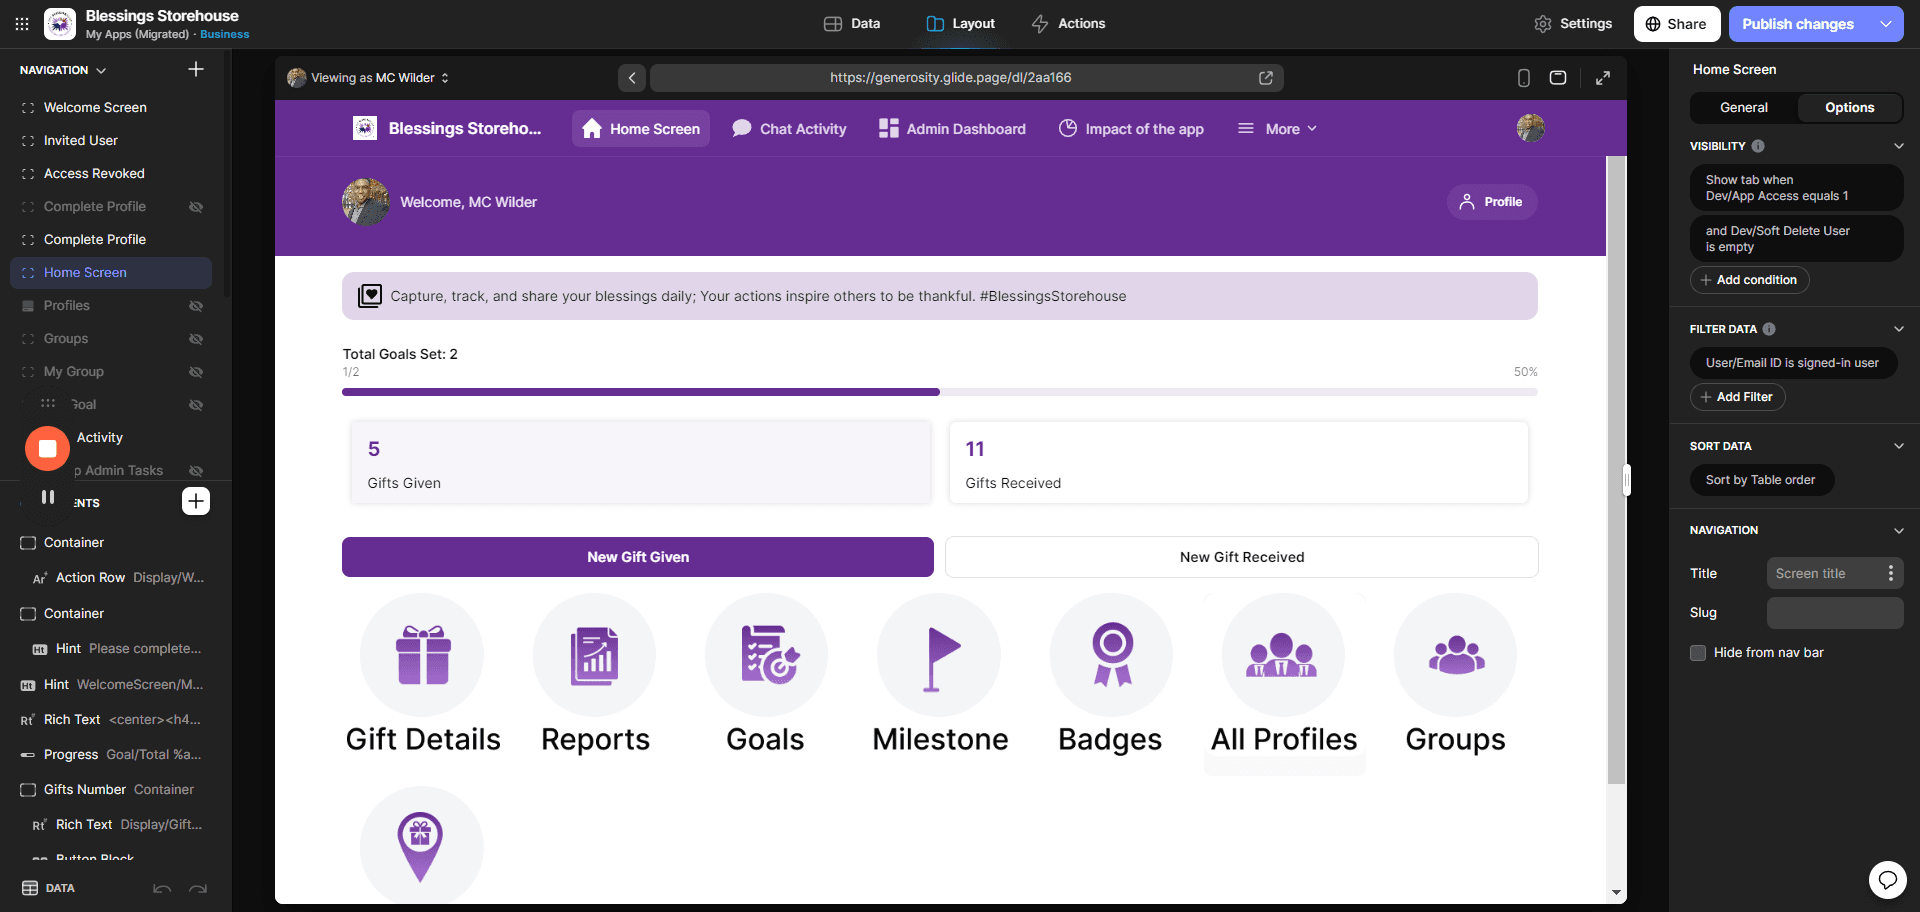This screenshot has width=1920, height=912.
Task: Click the Share button
Action: coord(1677,24)
